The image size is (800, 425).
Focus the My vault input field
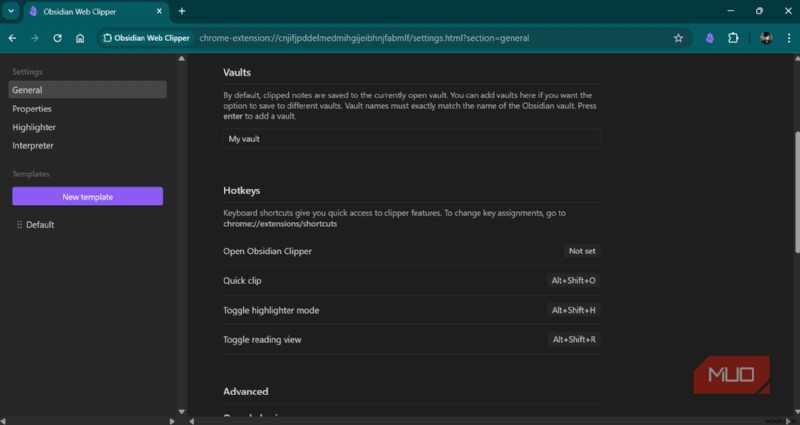click(412, 139)
